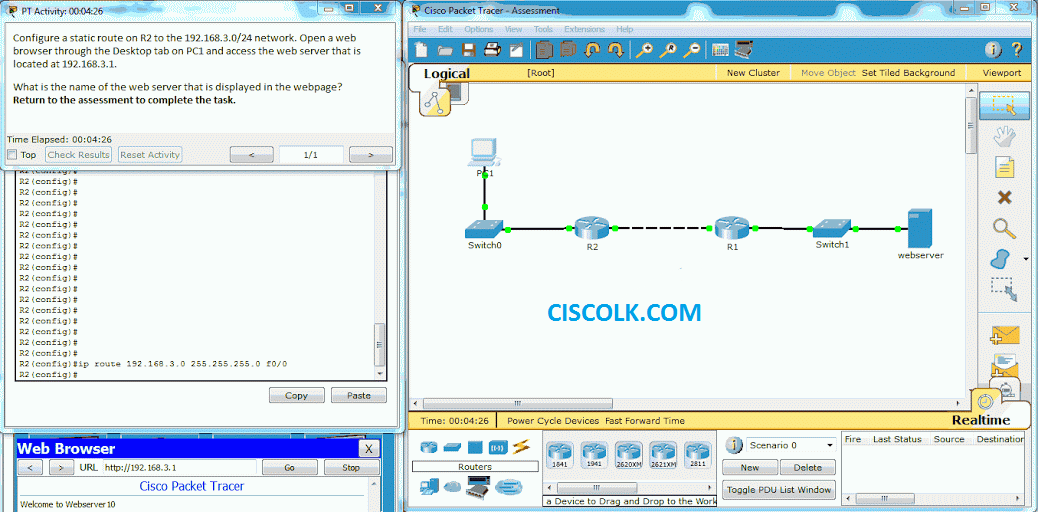Select the End Devices category icon

click(429, 487)
